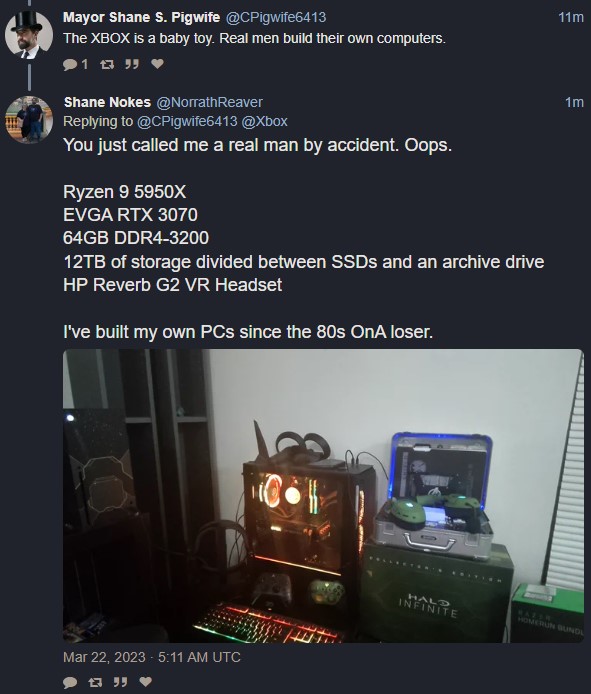Open the gaming PC setup photo
Image resolution: width=591 pixels, height=694 pixels.
coord(323,496)
